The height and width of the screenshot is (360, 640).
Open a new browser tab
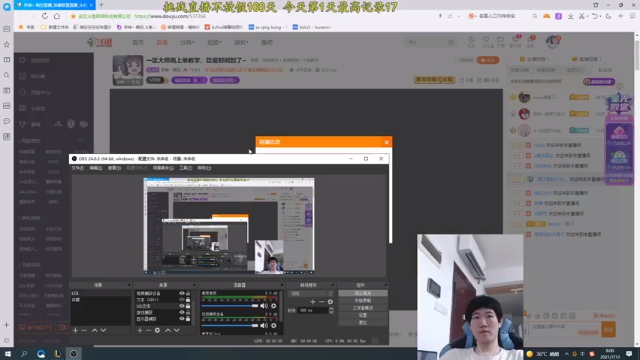[101, 5]
